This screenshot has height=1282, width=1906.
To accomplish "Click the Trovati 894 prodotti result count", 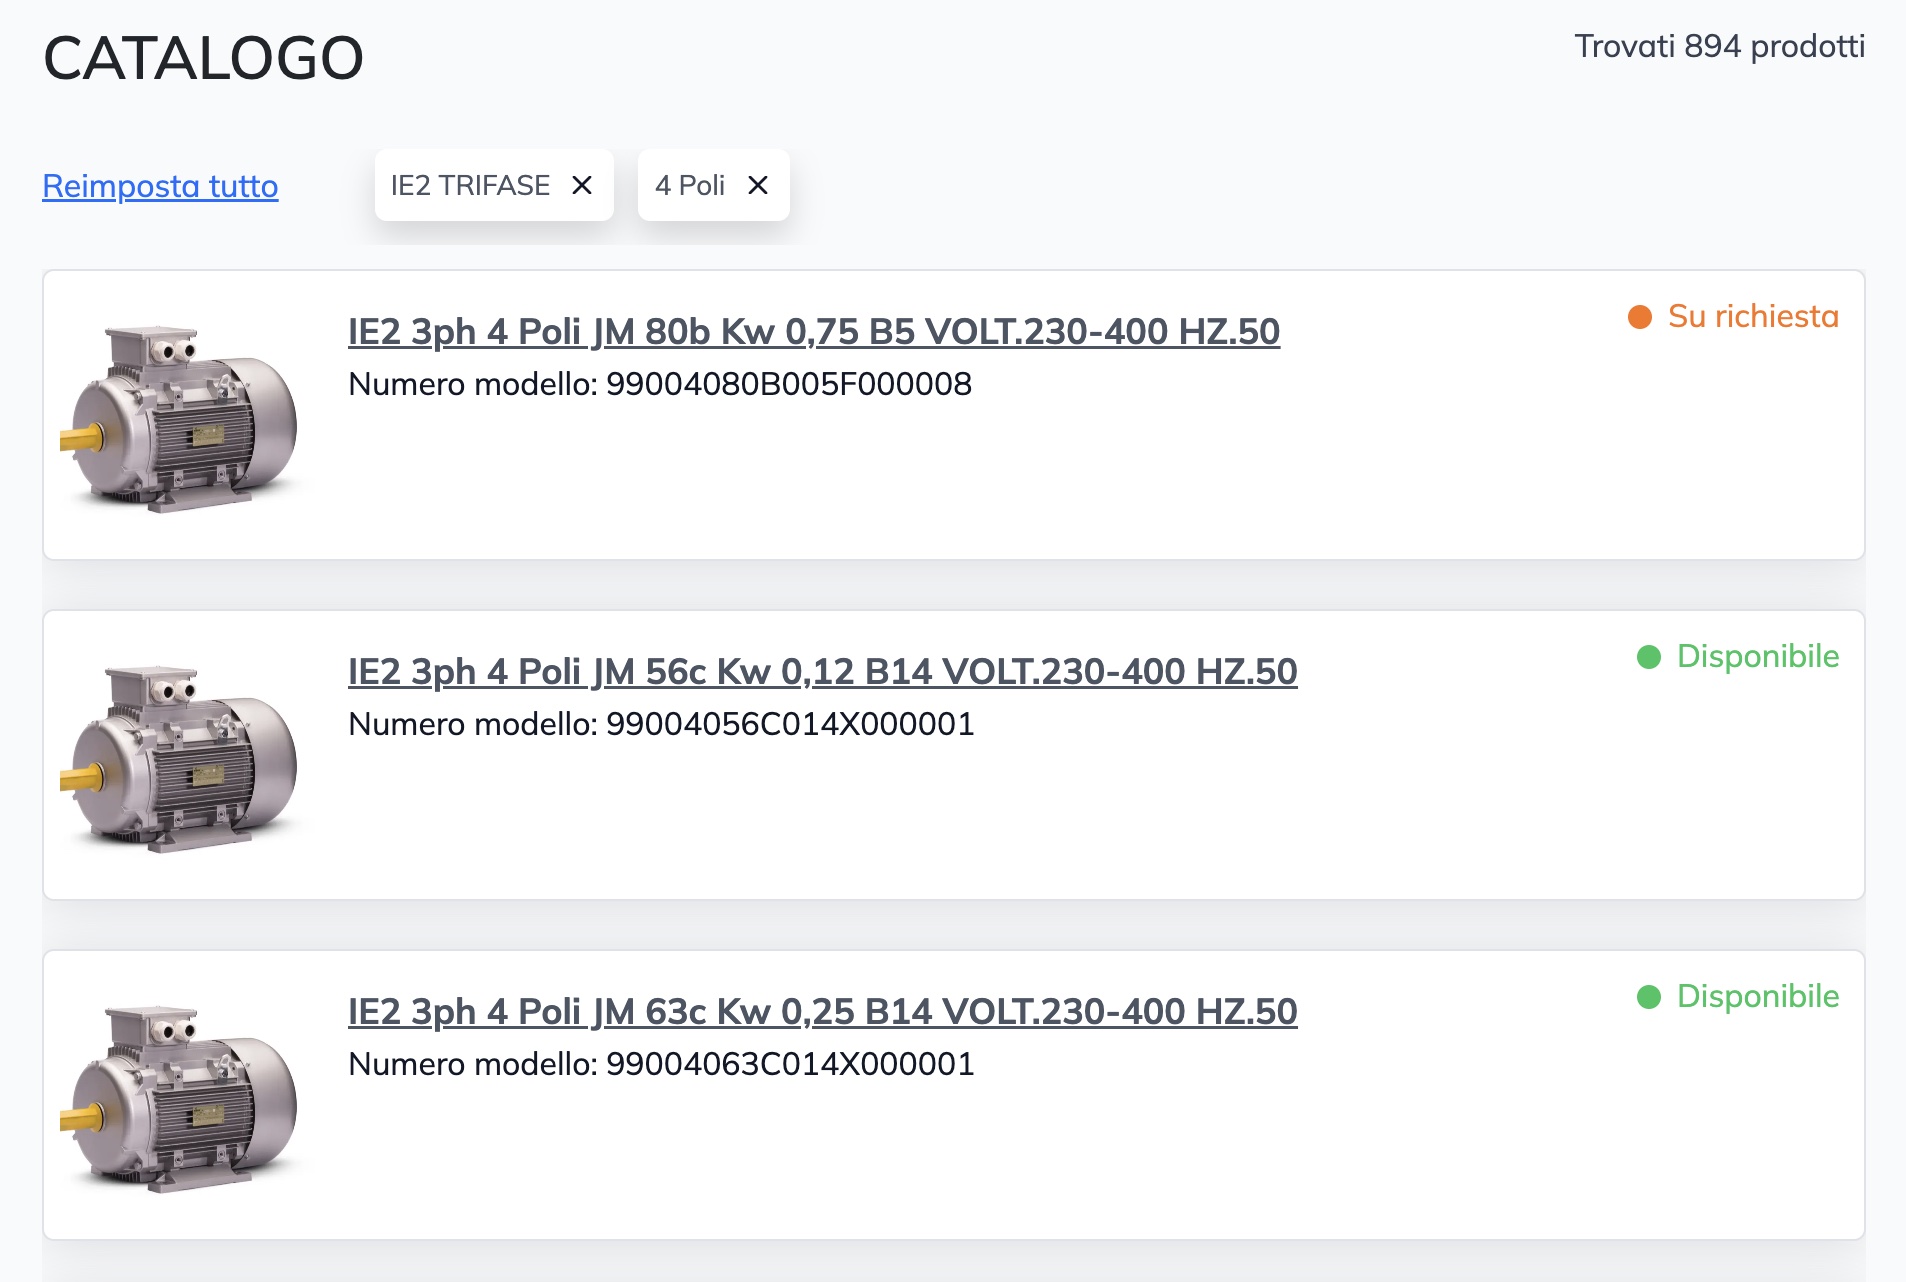I will [x=1719, y=46].
